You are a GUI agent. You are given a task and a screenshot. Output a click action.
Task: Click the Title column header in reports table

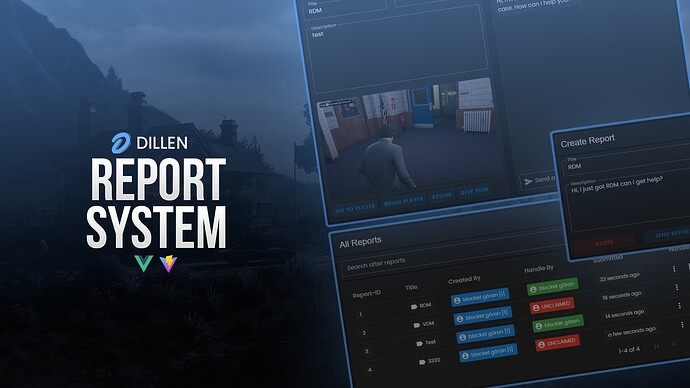[x=411, y=287]
